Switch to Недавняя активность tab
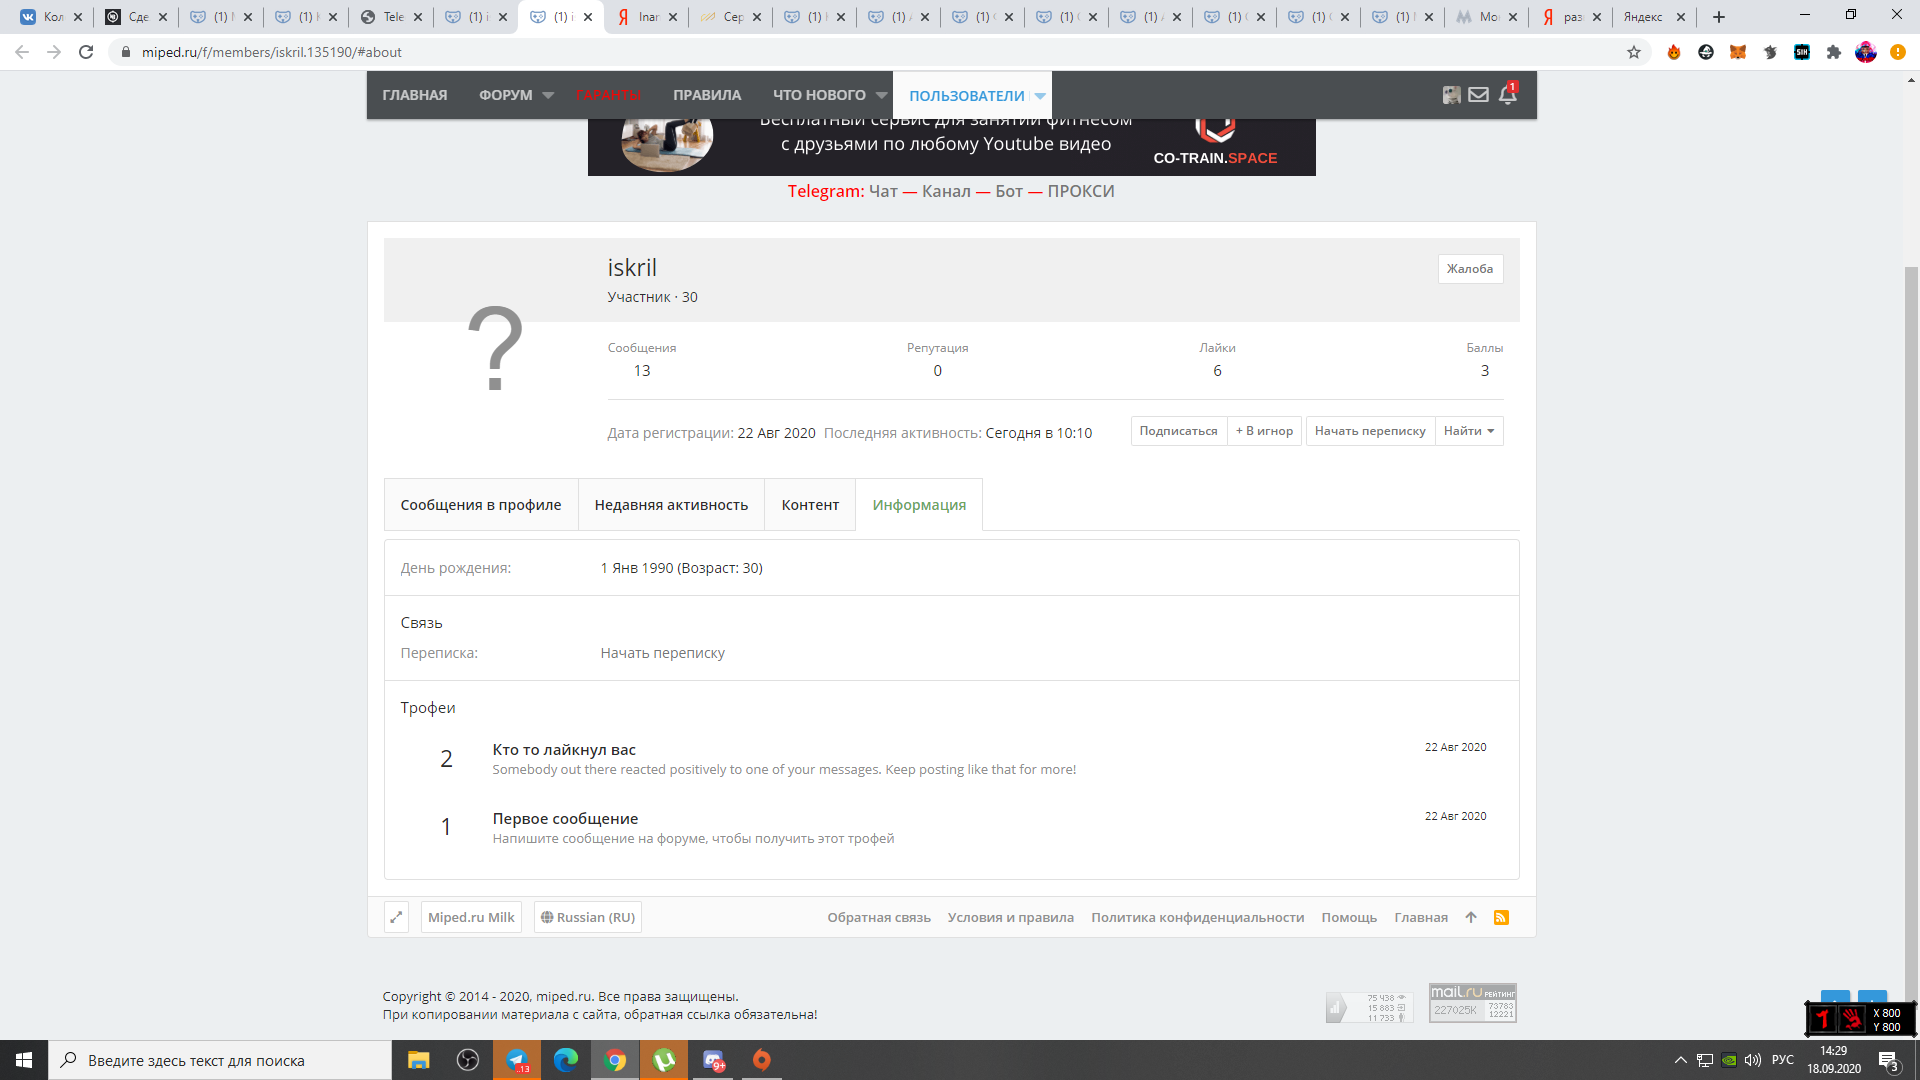This screenshot has height=1080, width=1920. (671, 505)
